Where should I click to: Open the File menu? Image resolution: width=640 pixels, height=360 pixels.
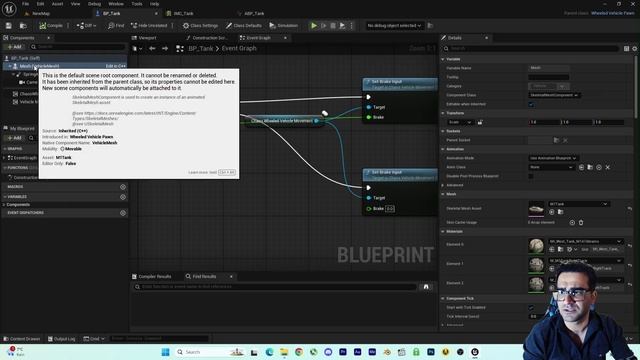tap(25, 4)
